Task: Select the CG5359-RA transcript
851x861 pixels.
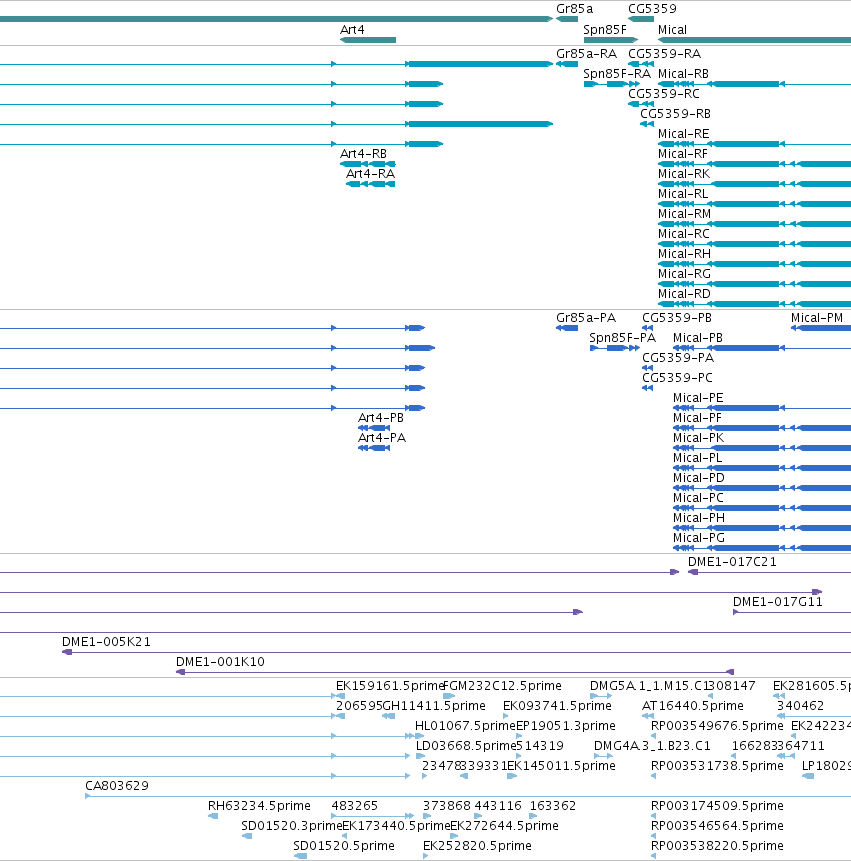Action: point(641,64)
